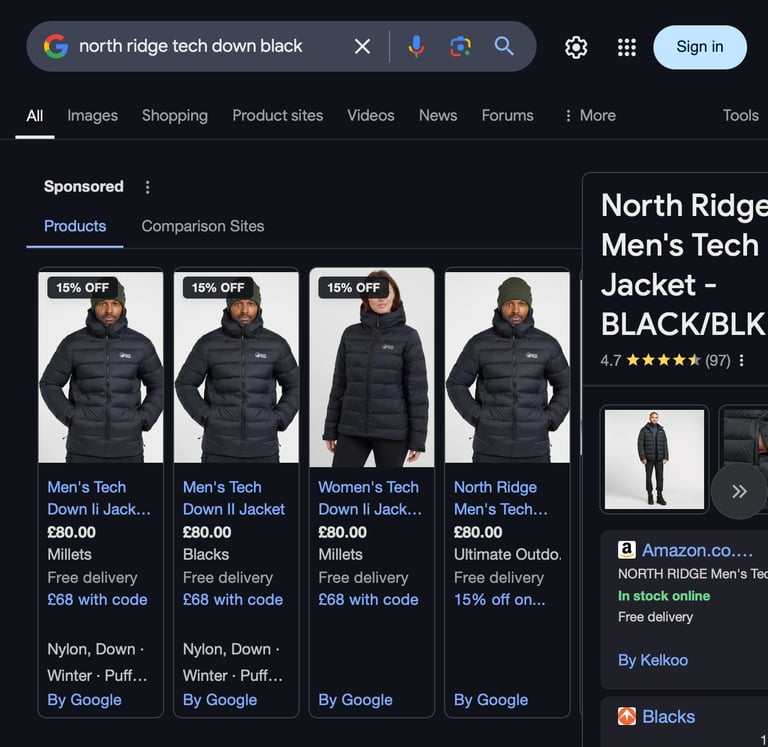This screenshot has width=768, height=747.
Task: Open quick settings gear icon
Action: point(576,48)
